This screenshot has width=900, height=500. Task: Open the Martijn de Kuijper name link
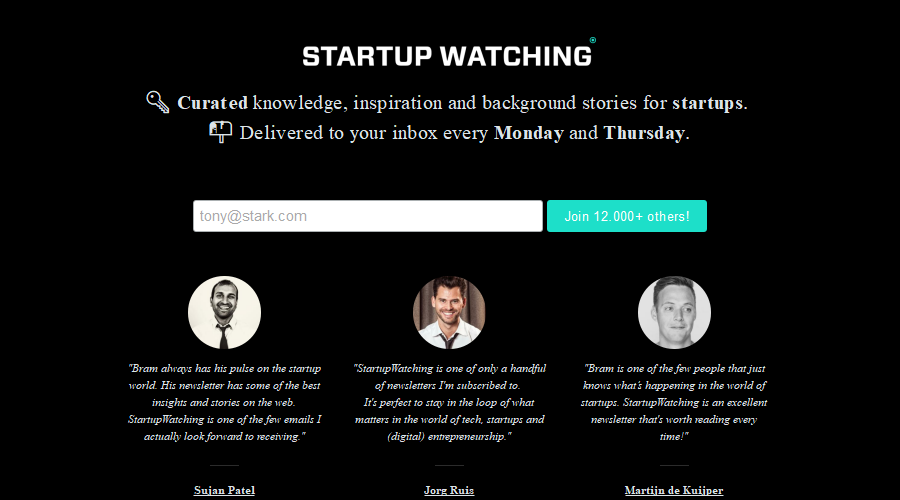click(x=674, y=490)
